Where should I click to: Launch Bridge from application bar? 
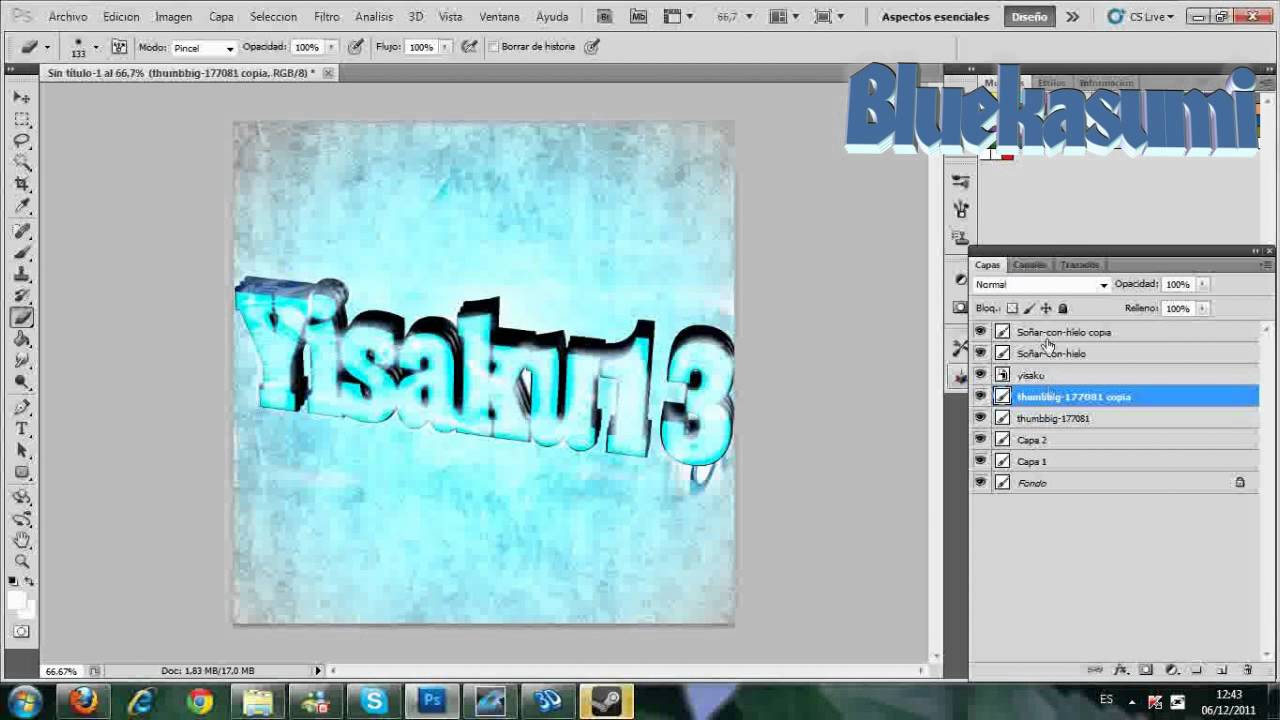[605, 16]
